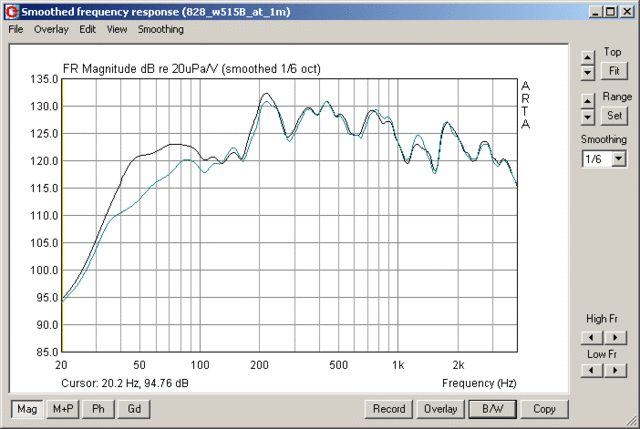Click Low Fr left arrow
The width and height of the screenshot is (640, 429).
tap(591, 370)
